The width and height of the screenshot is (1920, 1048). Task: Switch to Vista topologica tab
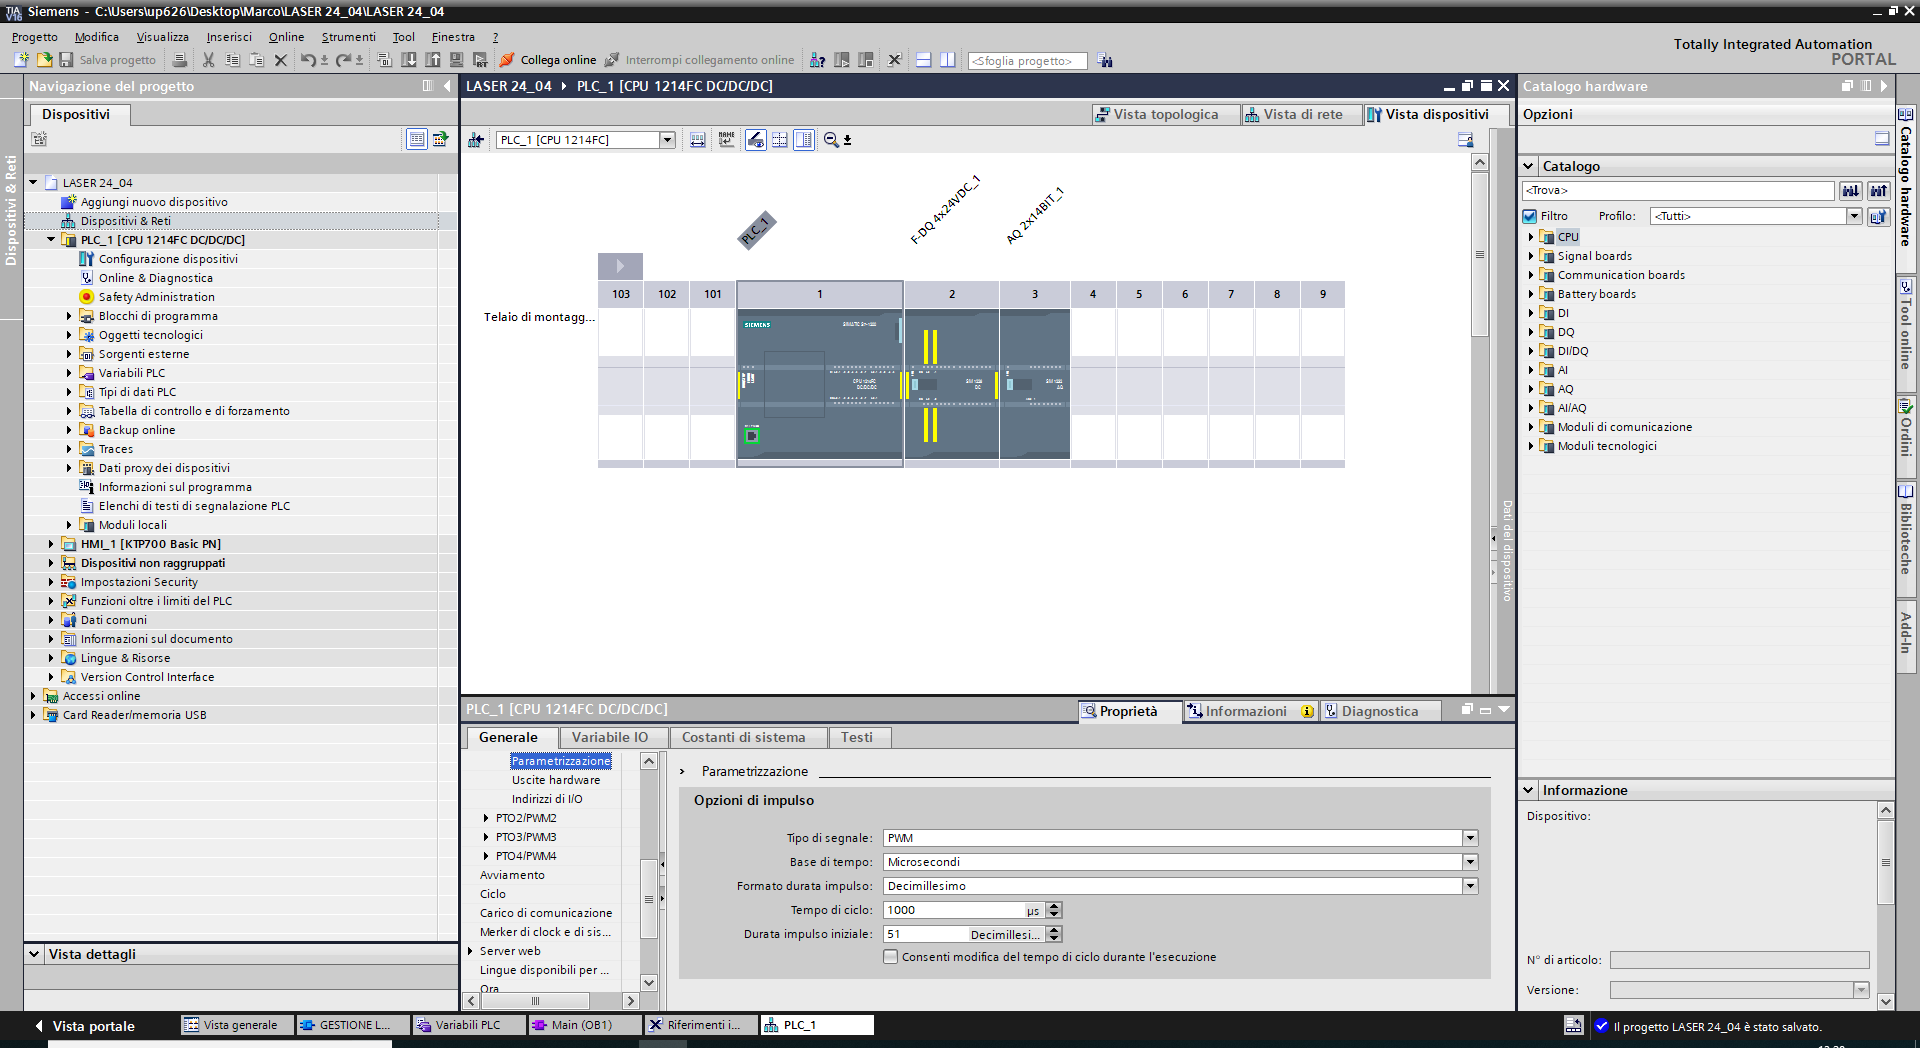click(x=1165, y=114)
